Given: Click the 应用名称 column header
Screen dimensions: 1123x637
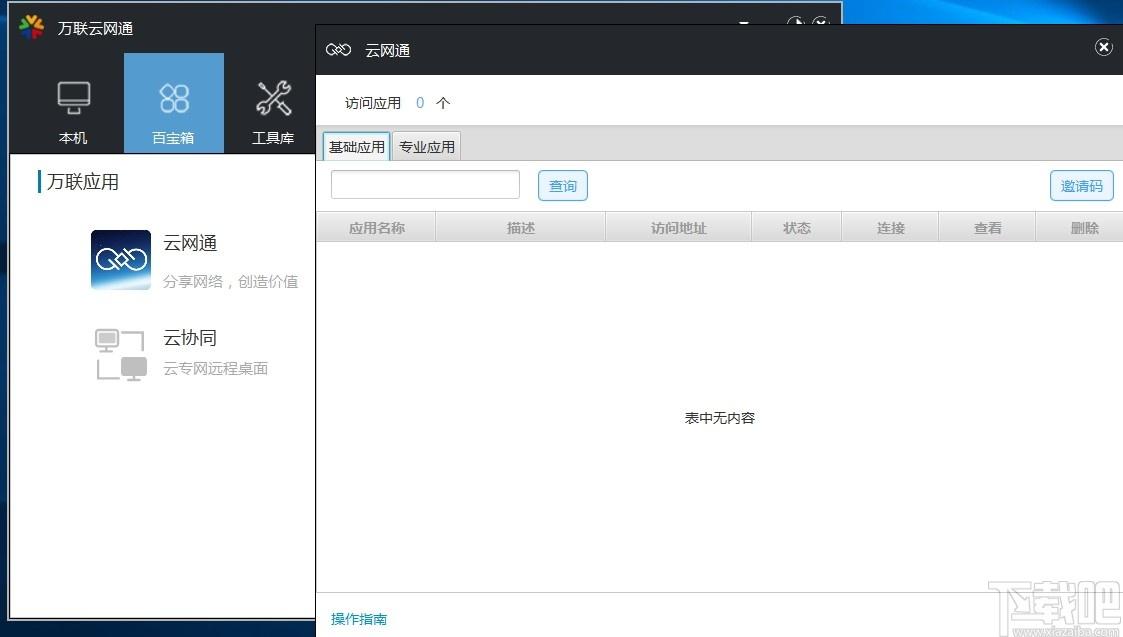Looking at the screenshot, I should coord(377,228).
